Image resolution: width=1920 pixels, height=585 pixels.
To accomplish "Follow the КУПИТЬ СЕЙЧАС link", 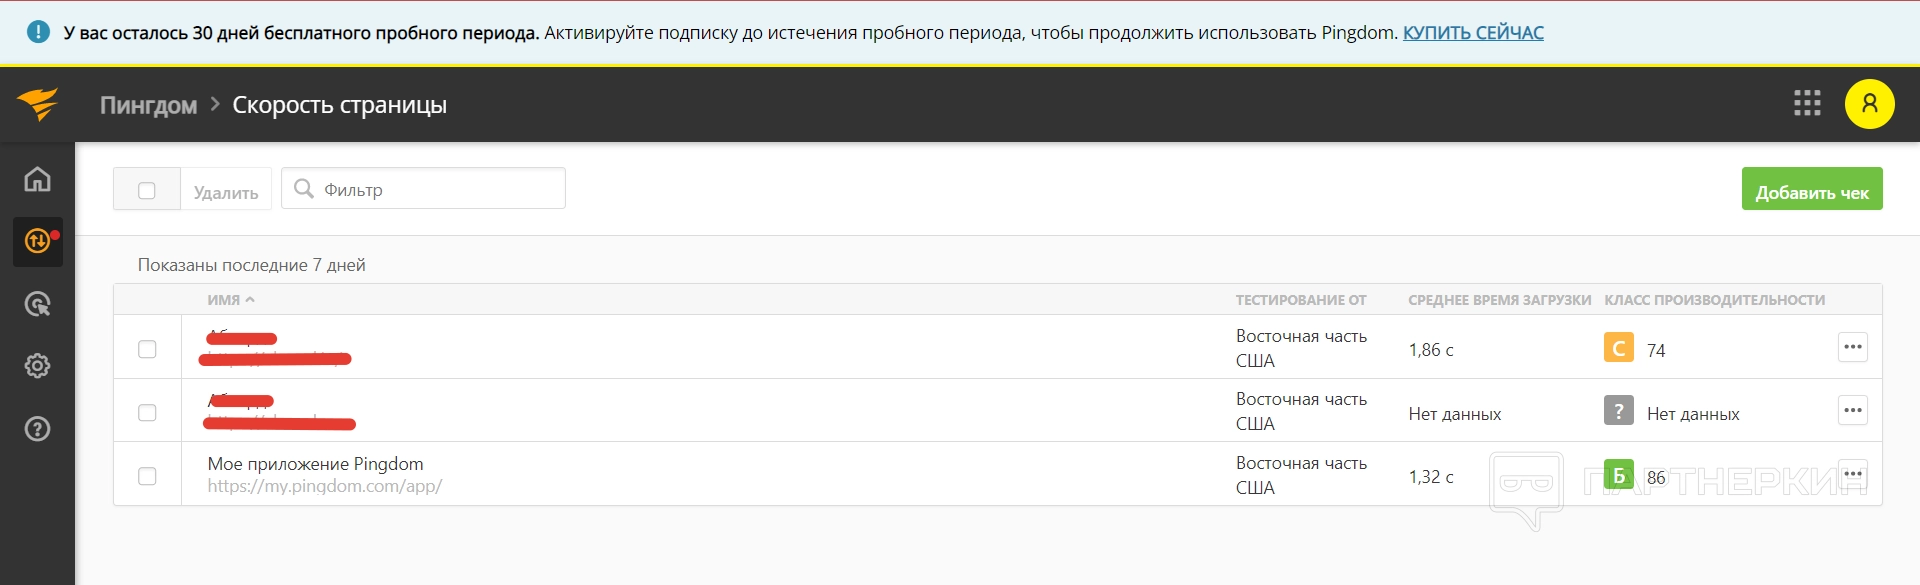I will click(1472, 33).
